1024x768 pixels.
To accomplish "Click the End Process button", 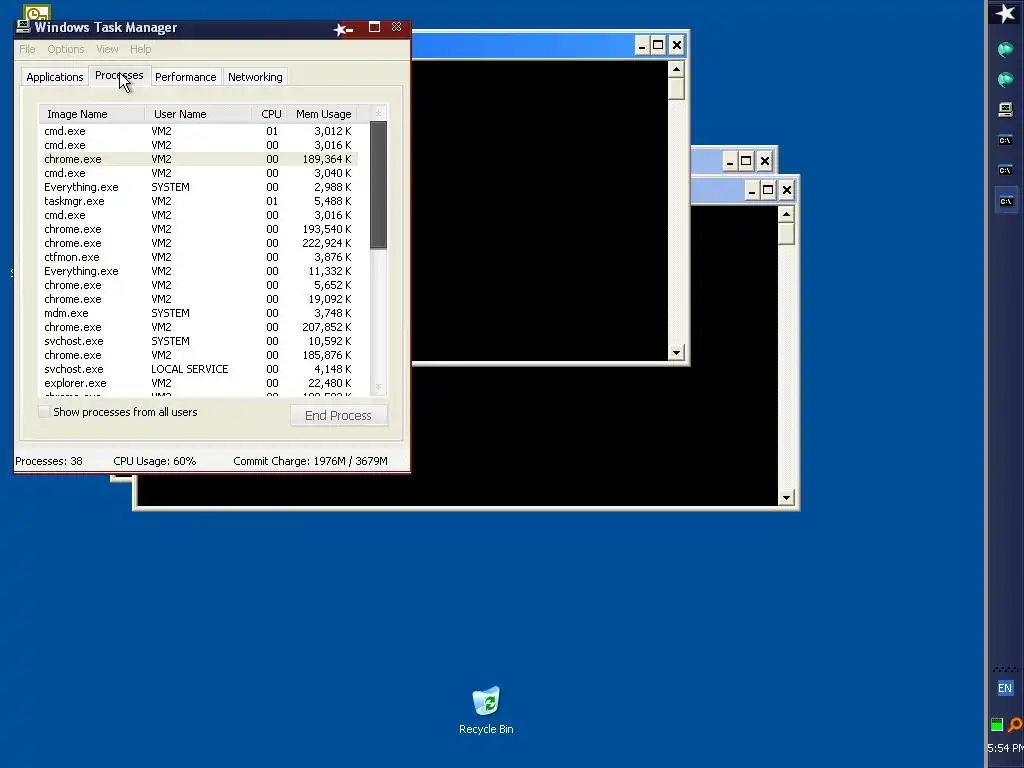I will pyautogui.click(x=338, y=415).
